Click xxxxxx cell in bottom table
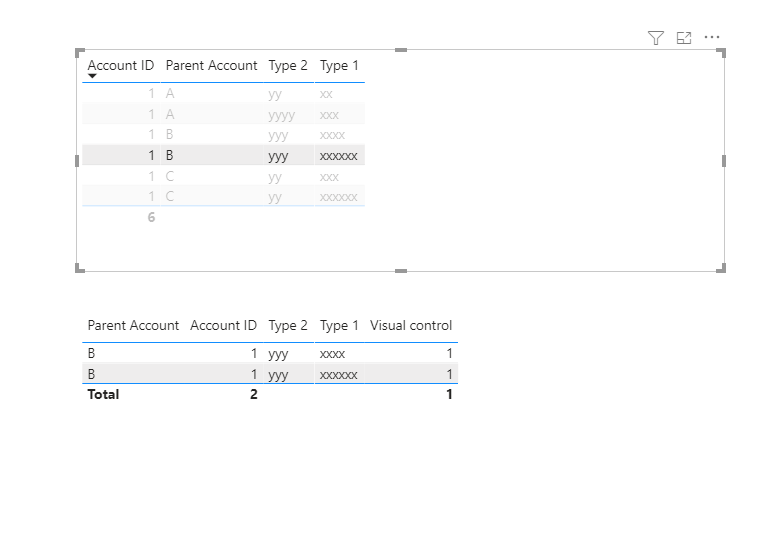Viewport: 761px width, 534px height. pyautogui.click(x=338, y=374)
